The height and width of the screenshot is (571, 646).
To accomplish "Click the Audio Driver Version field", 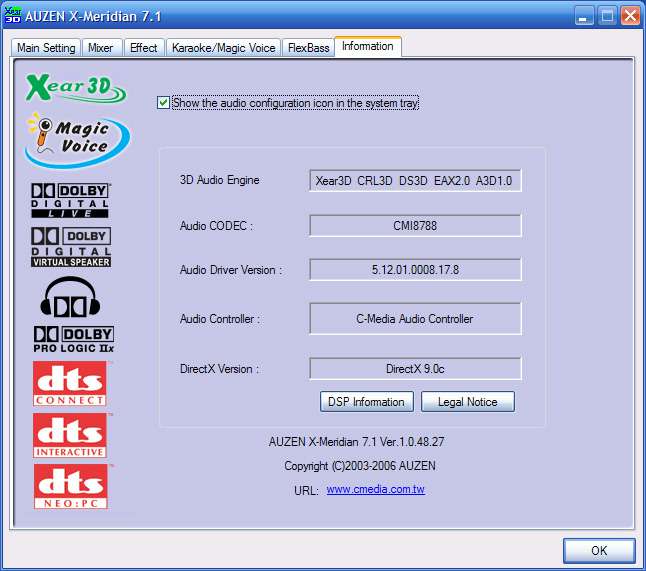I will 415,269.
